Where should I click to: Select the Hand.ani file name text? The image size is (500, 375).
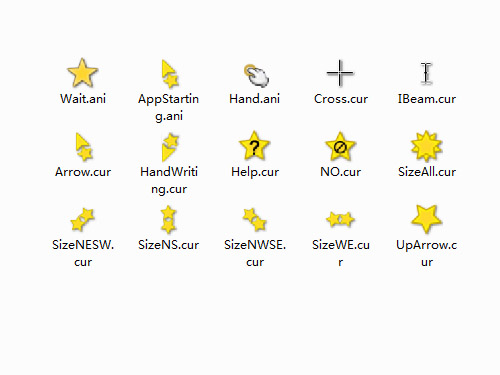[x=255, y=99]
